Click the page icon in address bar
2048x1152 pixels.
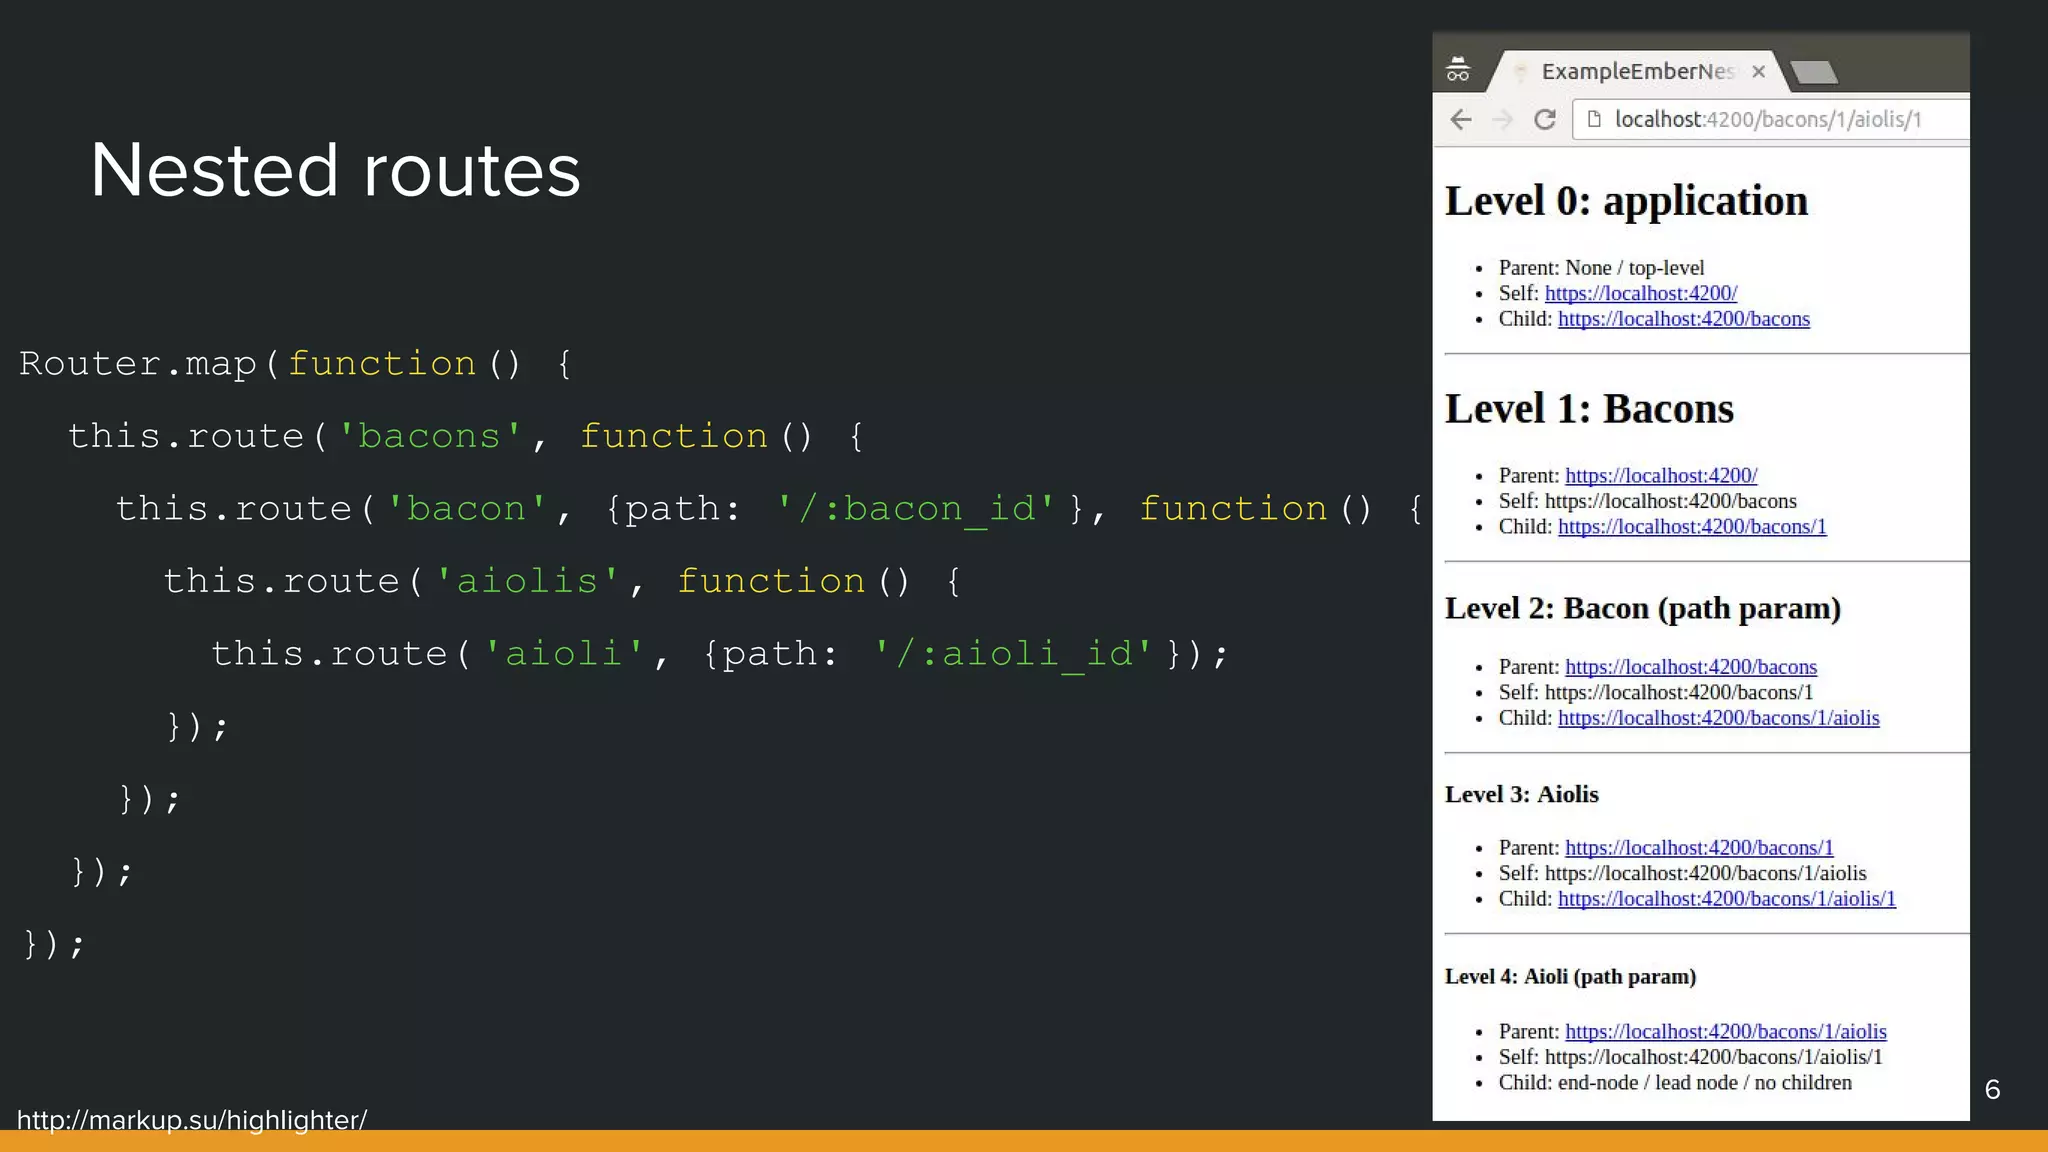coord(1595,119)
